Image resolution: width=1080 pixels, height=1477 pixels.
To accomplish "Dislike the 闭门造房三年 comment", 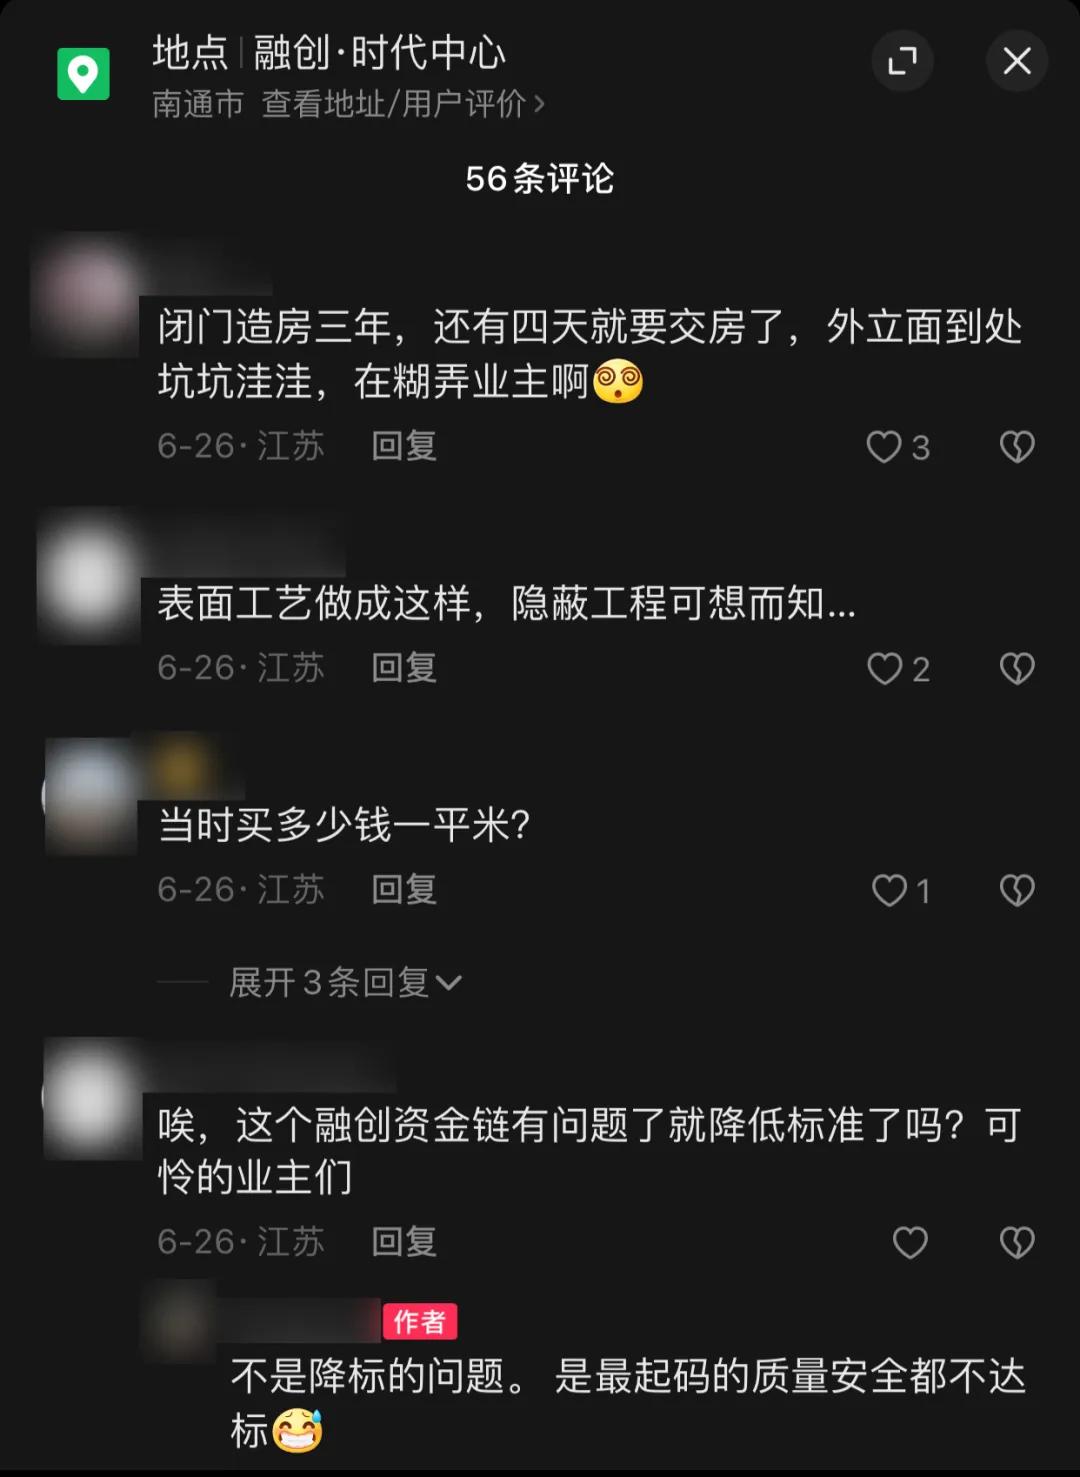I will [x=1017, y=446].
